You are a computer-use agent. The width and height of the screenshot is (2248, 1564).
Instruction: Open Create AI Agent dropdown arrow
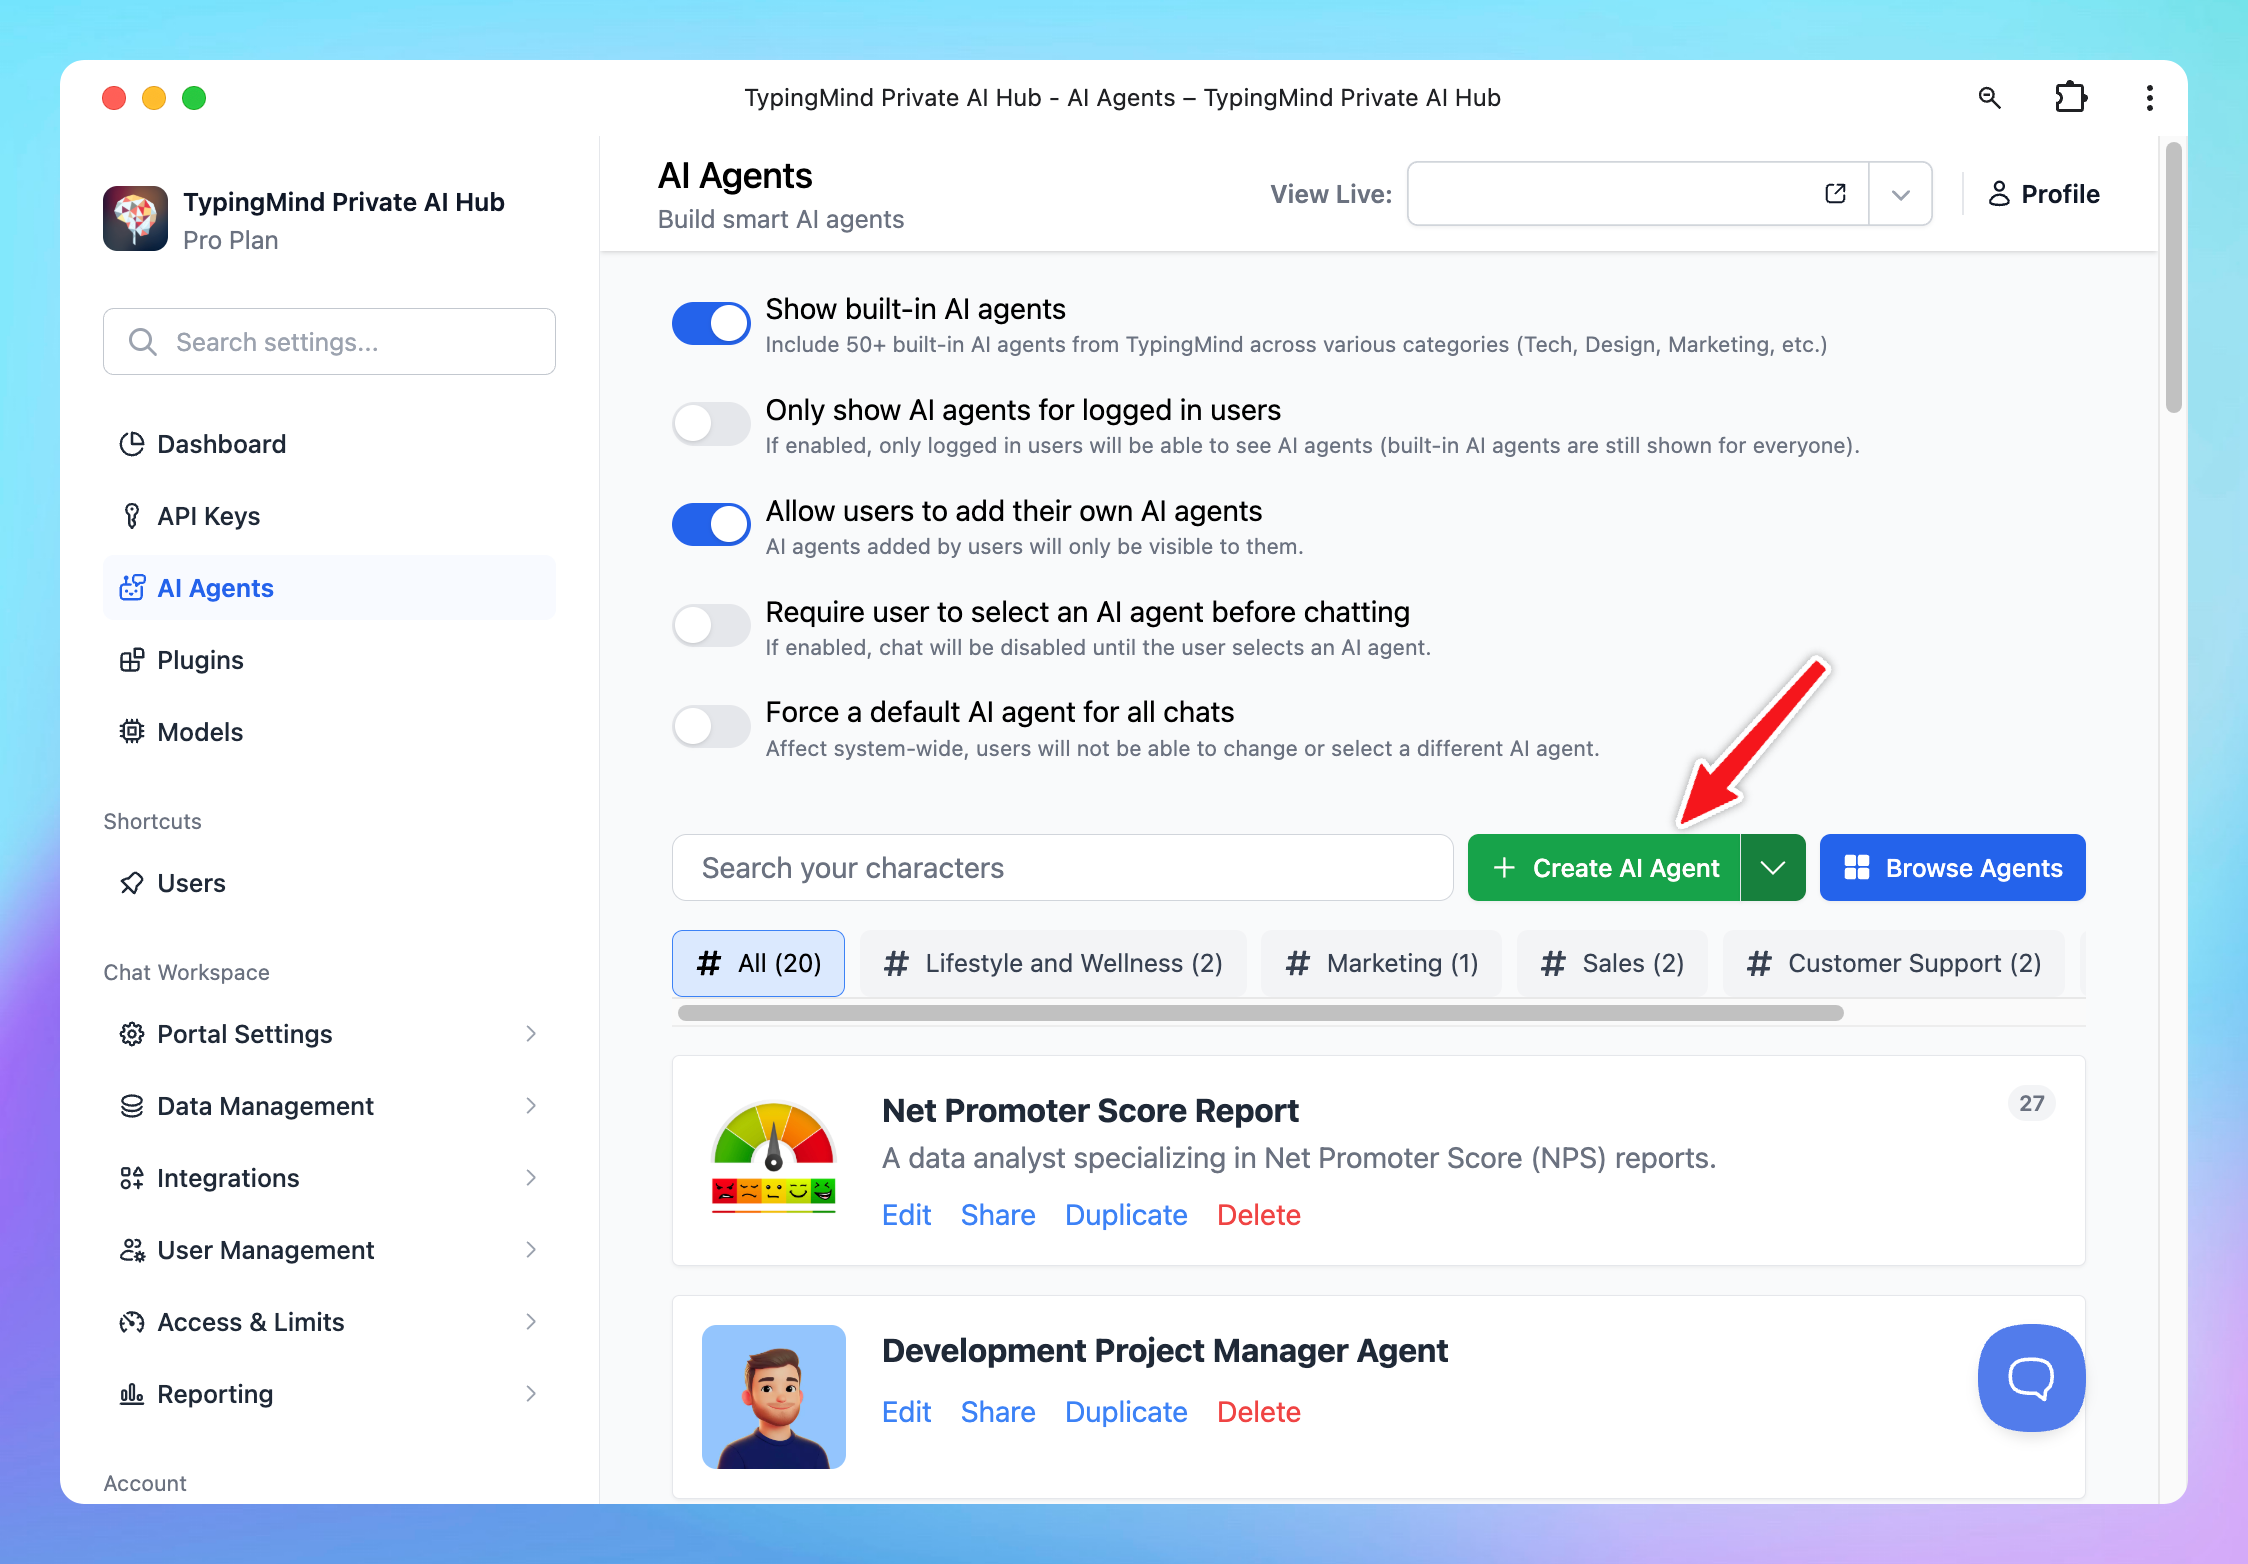click(x=1773, y=868)
